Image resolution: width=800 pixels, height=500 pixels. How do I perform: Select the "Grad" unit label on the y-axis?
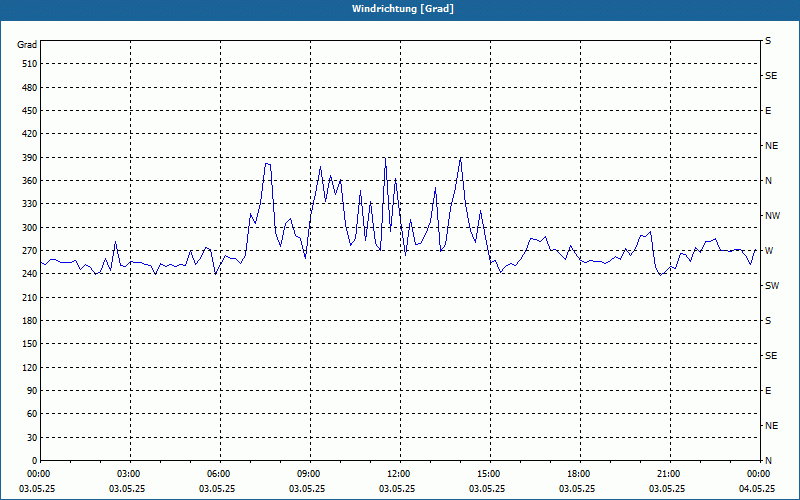[27, 45]
